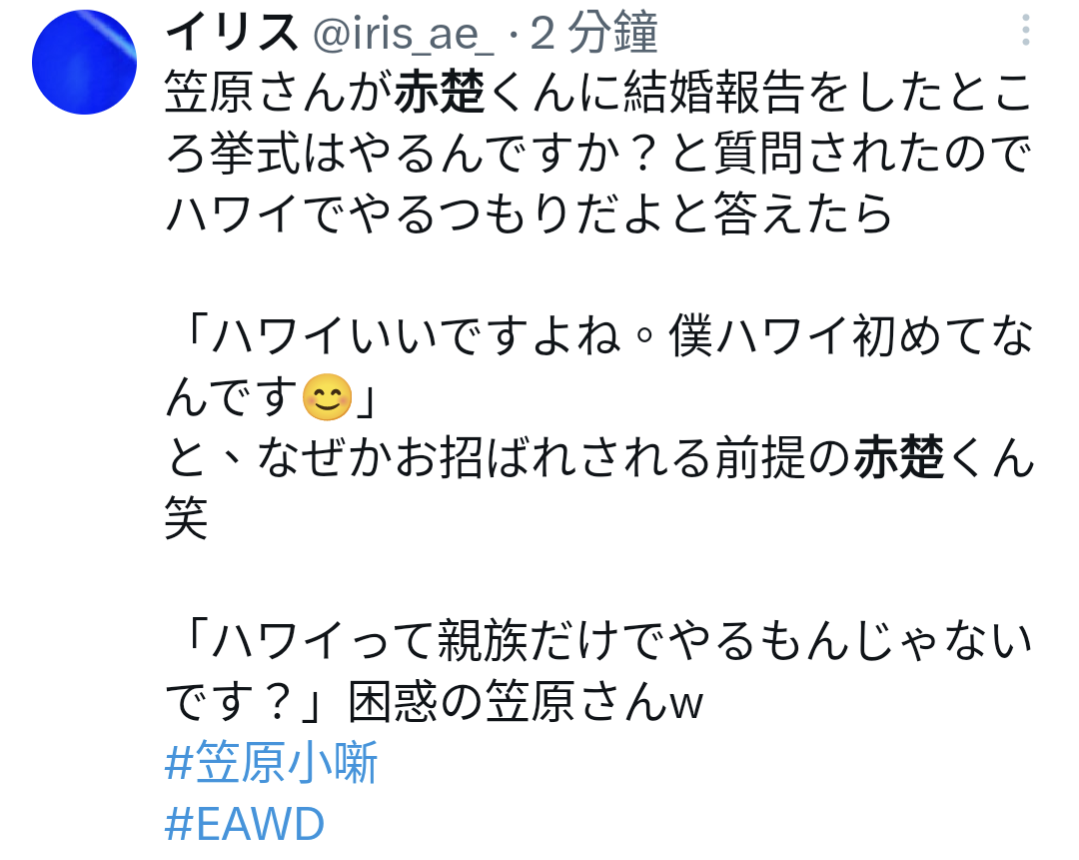Open the #EAWD hashtag
Image resolution: width=1079 pixels, height=860 pixels.
[245, 824]
